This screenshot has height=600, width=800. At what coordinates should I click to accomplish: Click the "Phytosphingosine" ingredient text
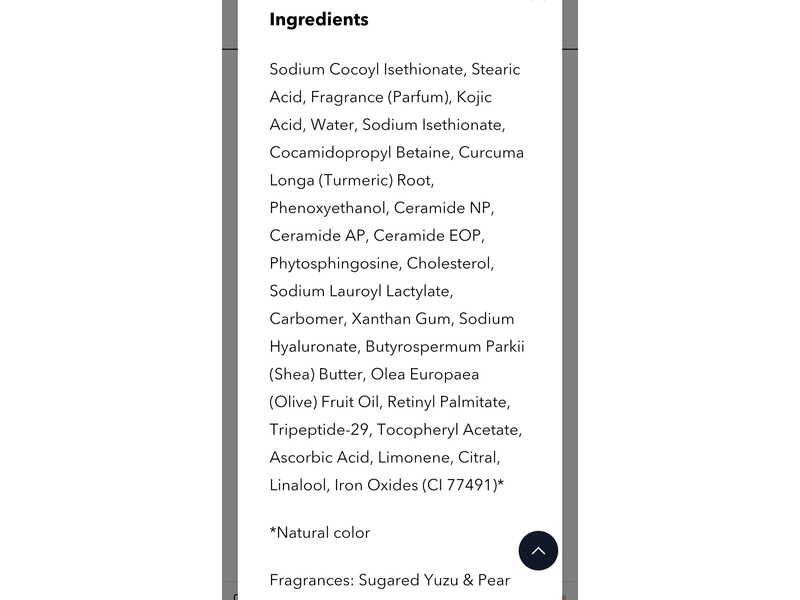click(x=333, y=264)
